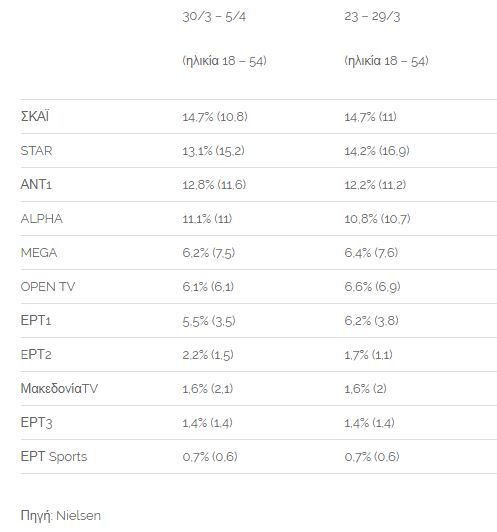Image resolution: width=497 pixels, height=532 pixels.
Task: Click the 23 – 29/3 column header
Action: click(372, 17)
